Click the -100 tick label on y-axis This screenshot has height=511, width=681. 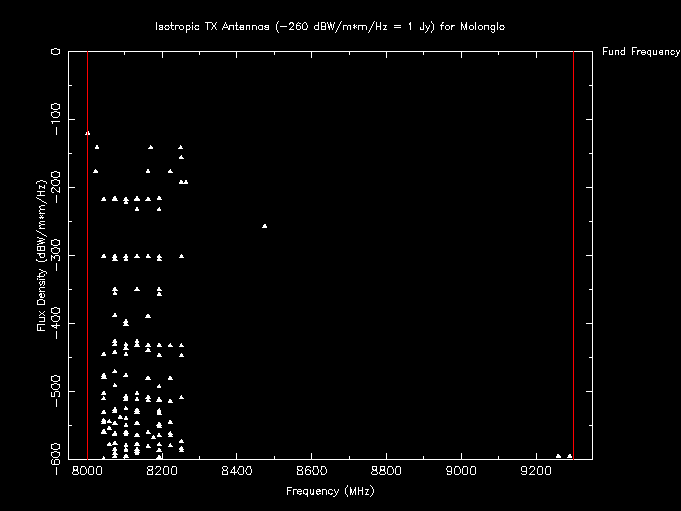pyautogui.click(x=58, y=119)
